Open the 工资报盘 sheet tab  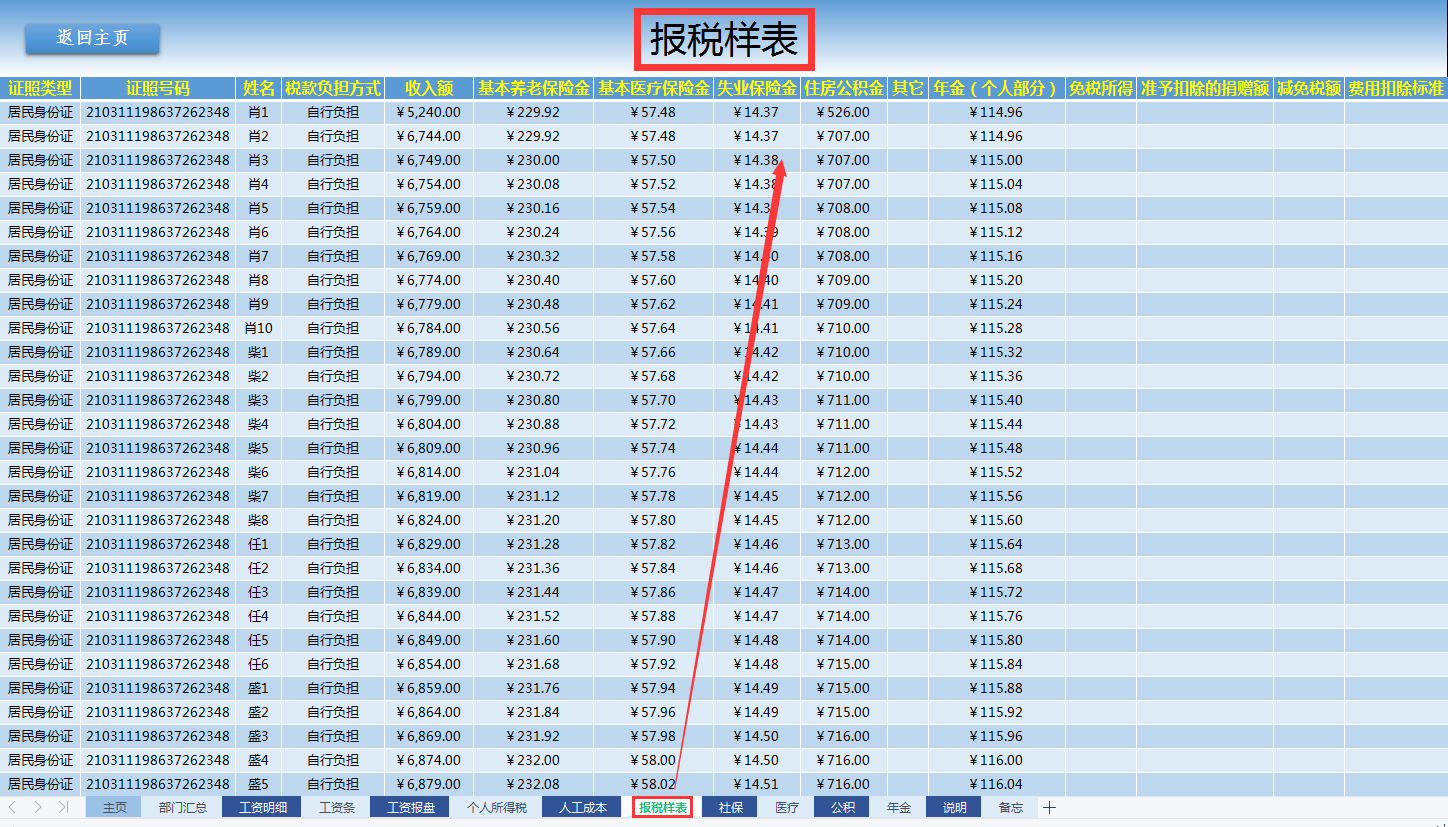[411, 807]
